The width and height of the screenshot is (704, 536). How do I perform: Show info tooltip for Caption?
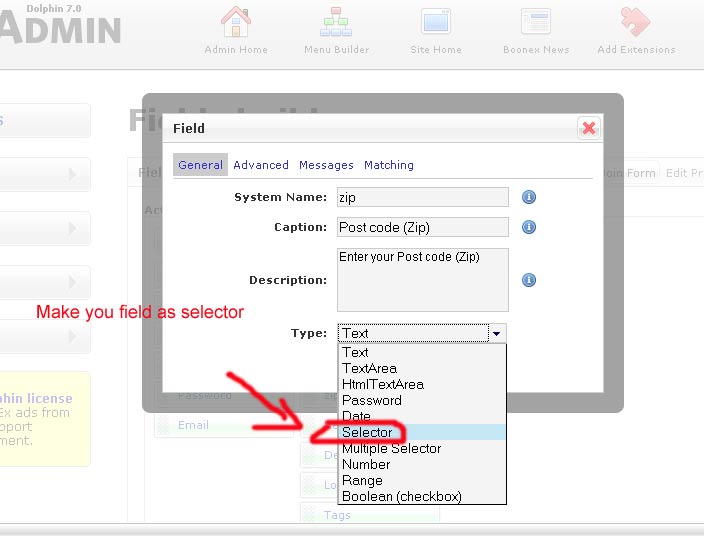(529, 227)
